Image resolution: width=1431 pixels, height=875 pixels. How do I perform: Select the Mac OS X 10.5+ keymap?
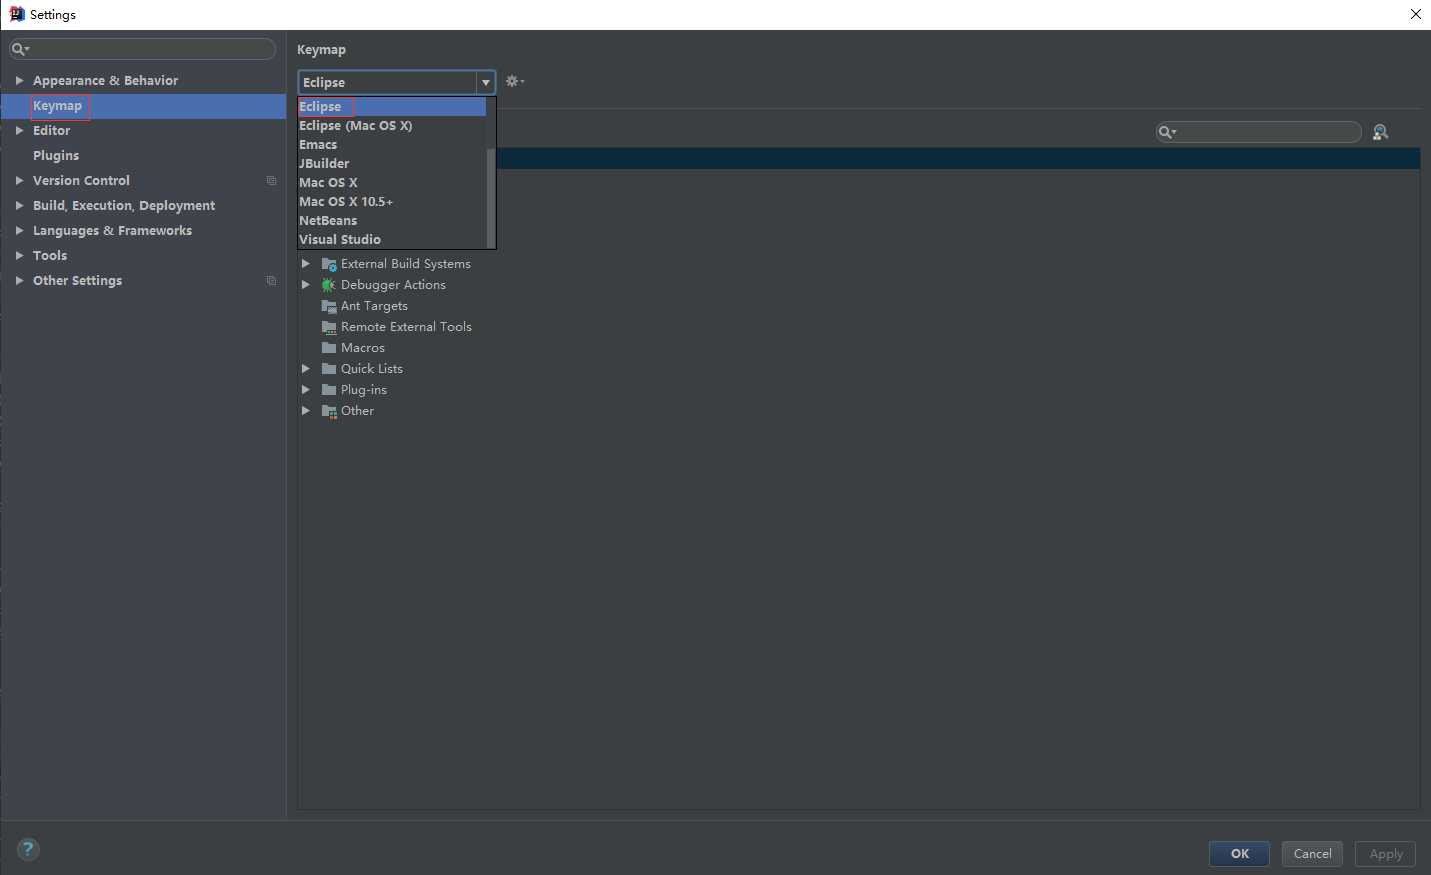(392, 201)
